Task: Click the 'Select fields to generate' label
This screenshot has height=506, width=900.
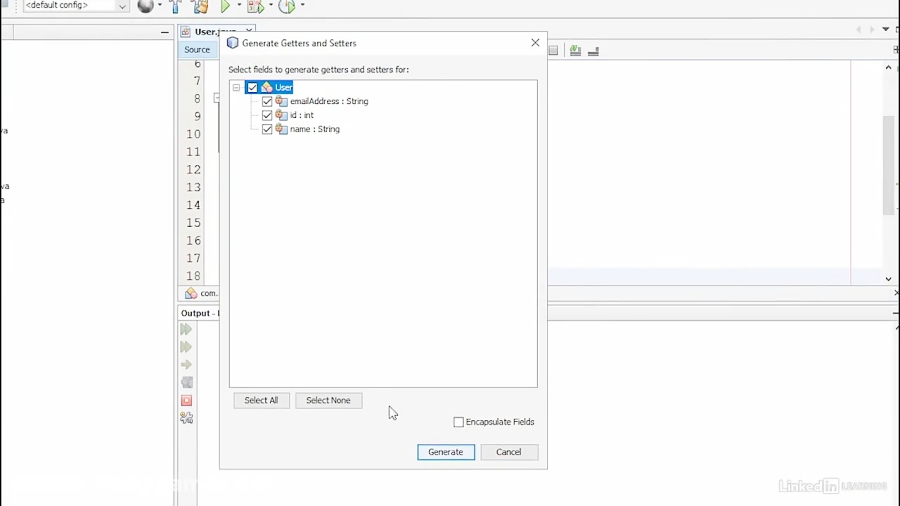Action: coord(319,69)
